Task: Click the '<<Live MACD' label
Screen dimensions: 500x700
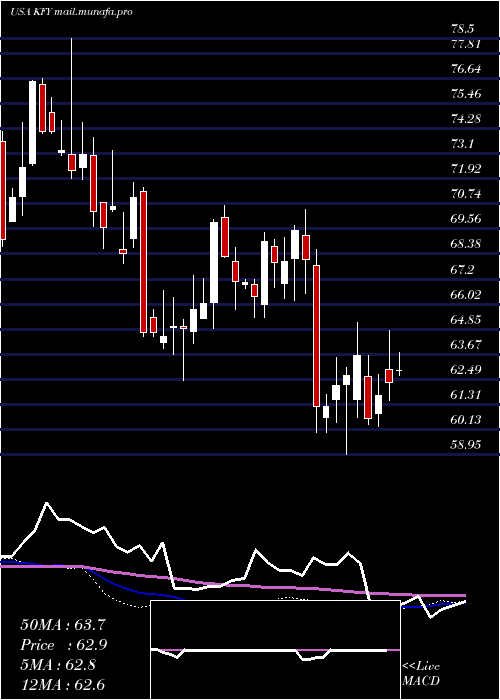Action: point(421,674)
